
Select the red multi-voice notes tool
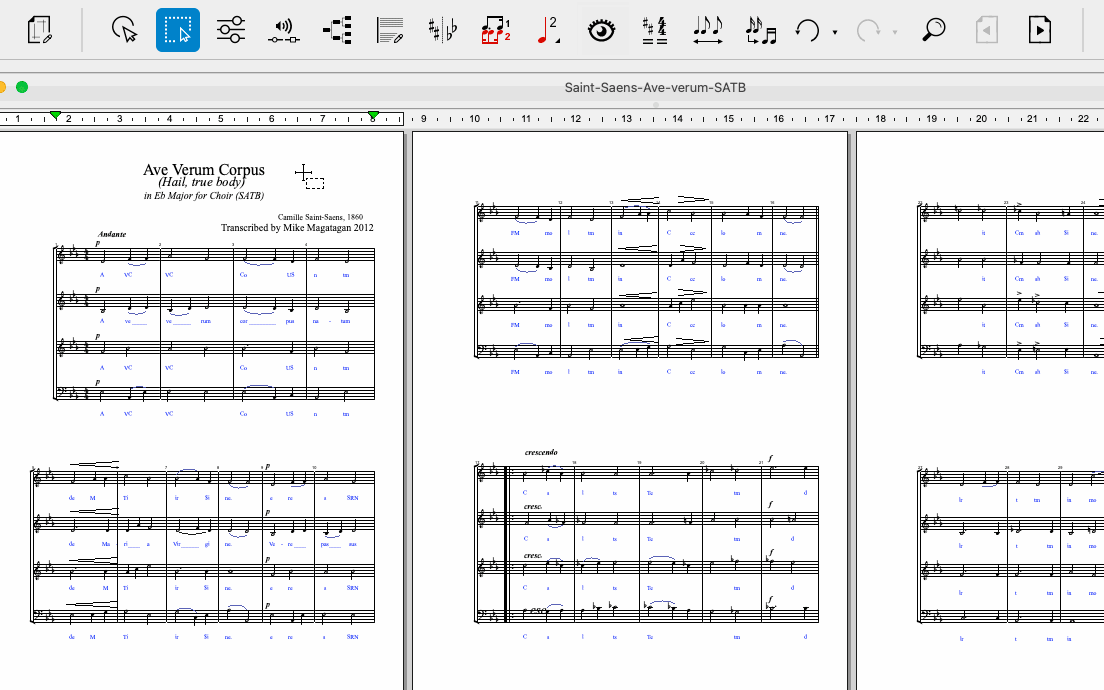click(x=496, y=30)
